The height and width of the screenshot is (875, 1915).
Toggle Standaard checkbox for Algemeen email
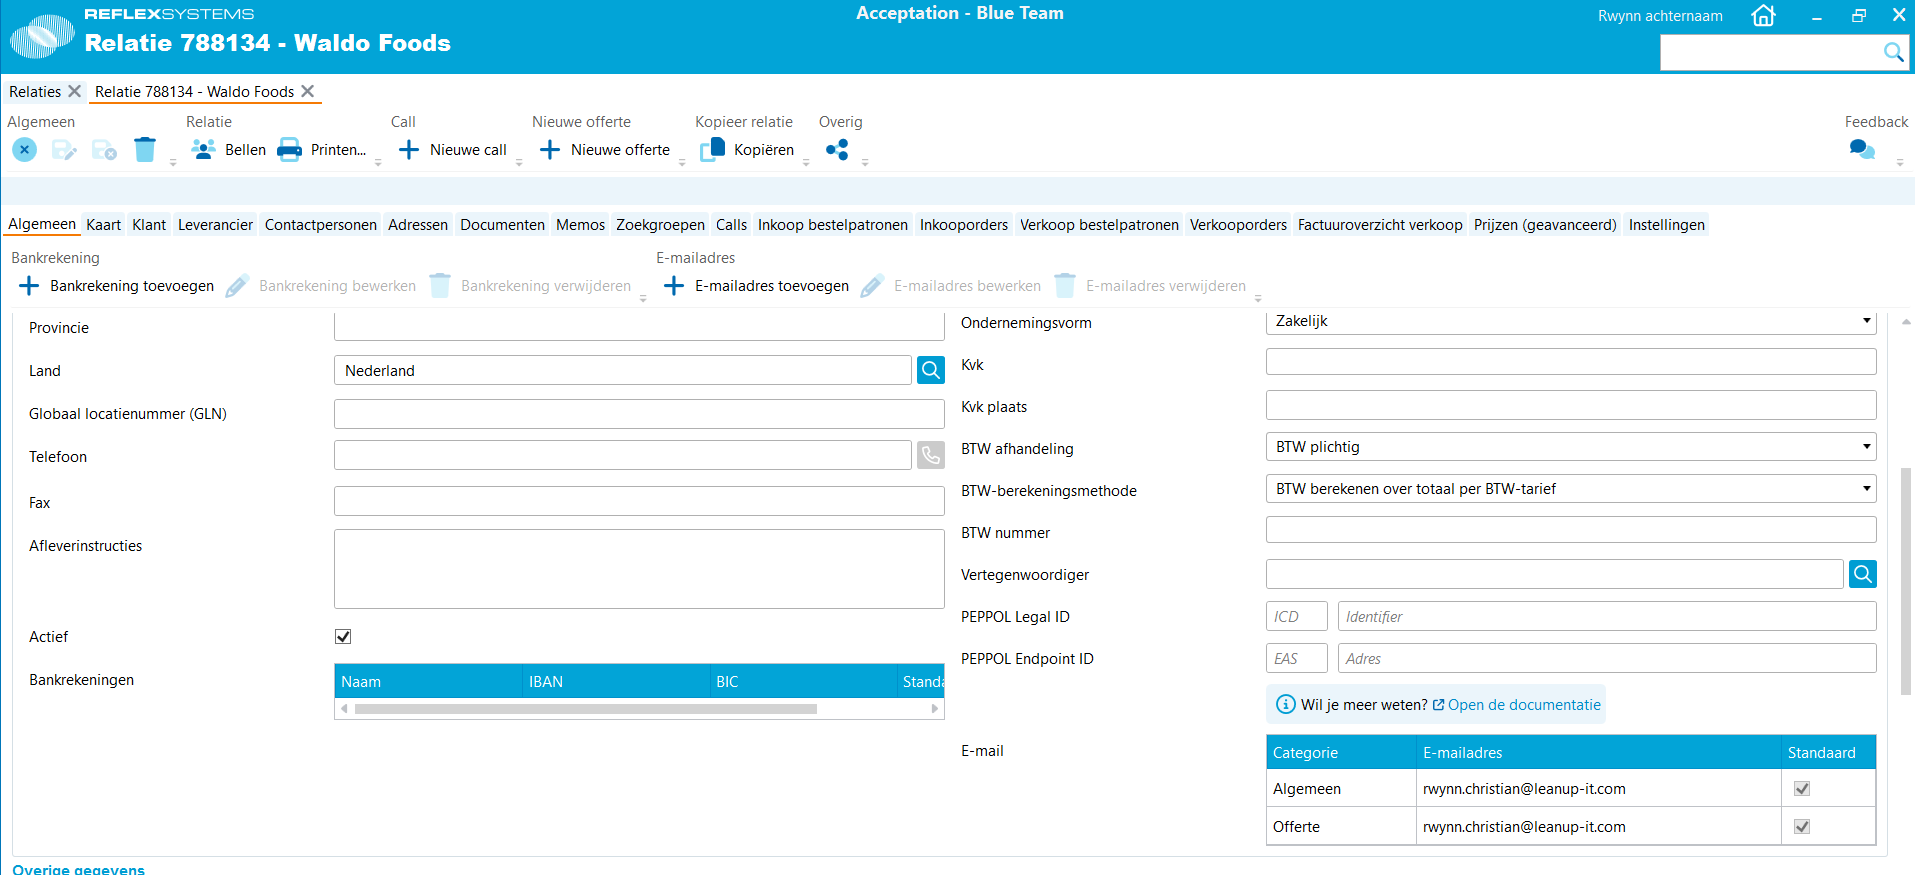(x=1802, y=789)
